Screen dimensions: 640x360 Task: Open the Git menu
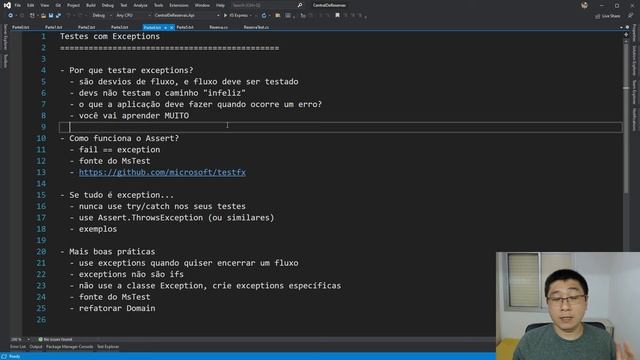tap(58, 5)
